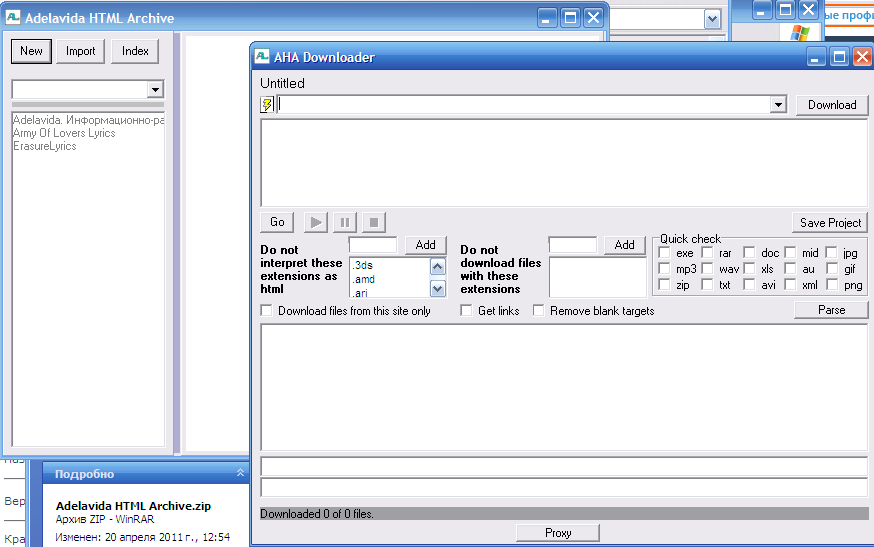Click the Windows flag logo at top right

tap(800, 33)
